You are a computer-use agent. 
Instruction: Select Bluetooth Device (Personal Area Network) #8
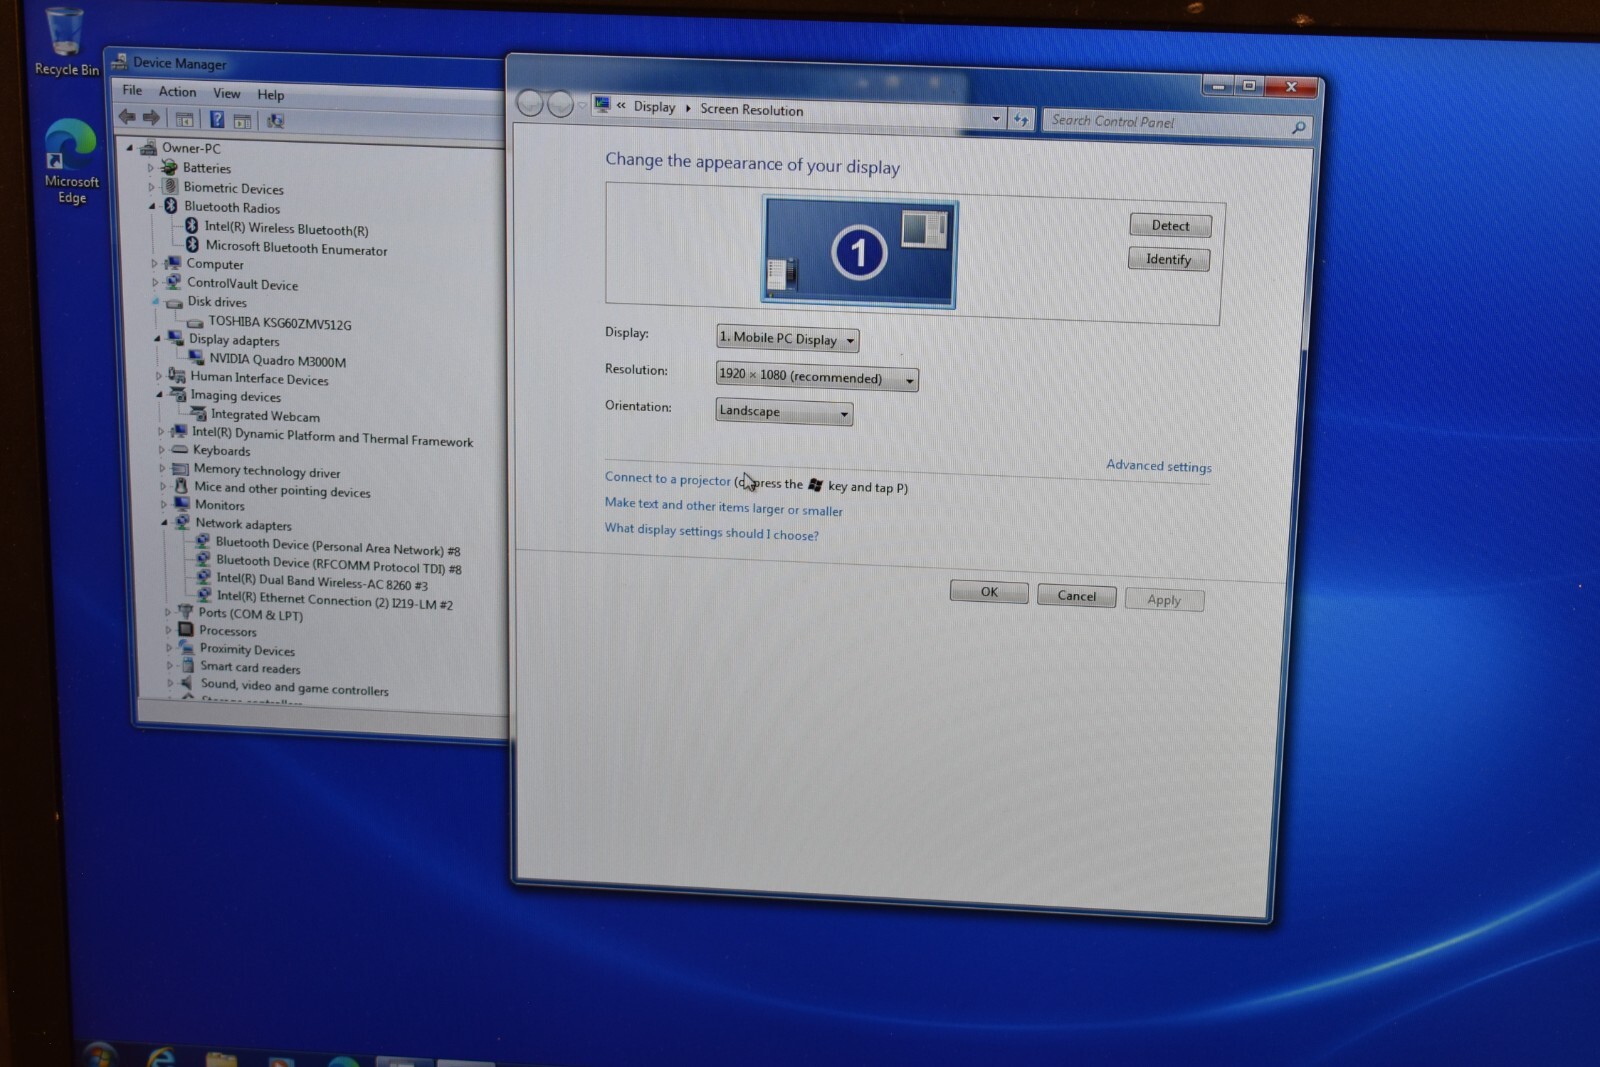coord(338,547)
